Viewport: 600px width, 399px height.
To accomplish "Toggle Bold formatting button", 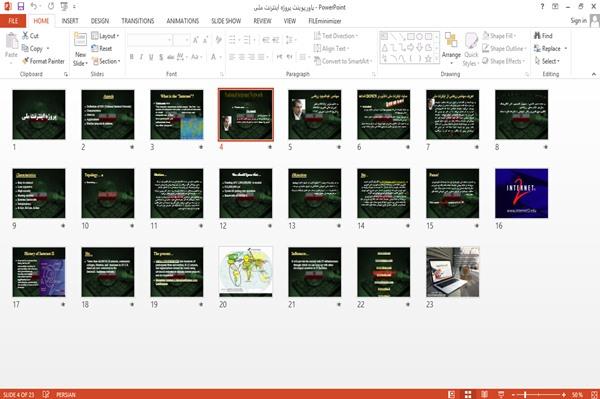I will click(x=132, y=57).
